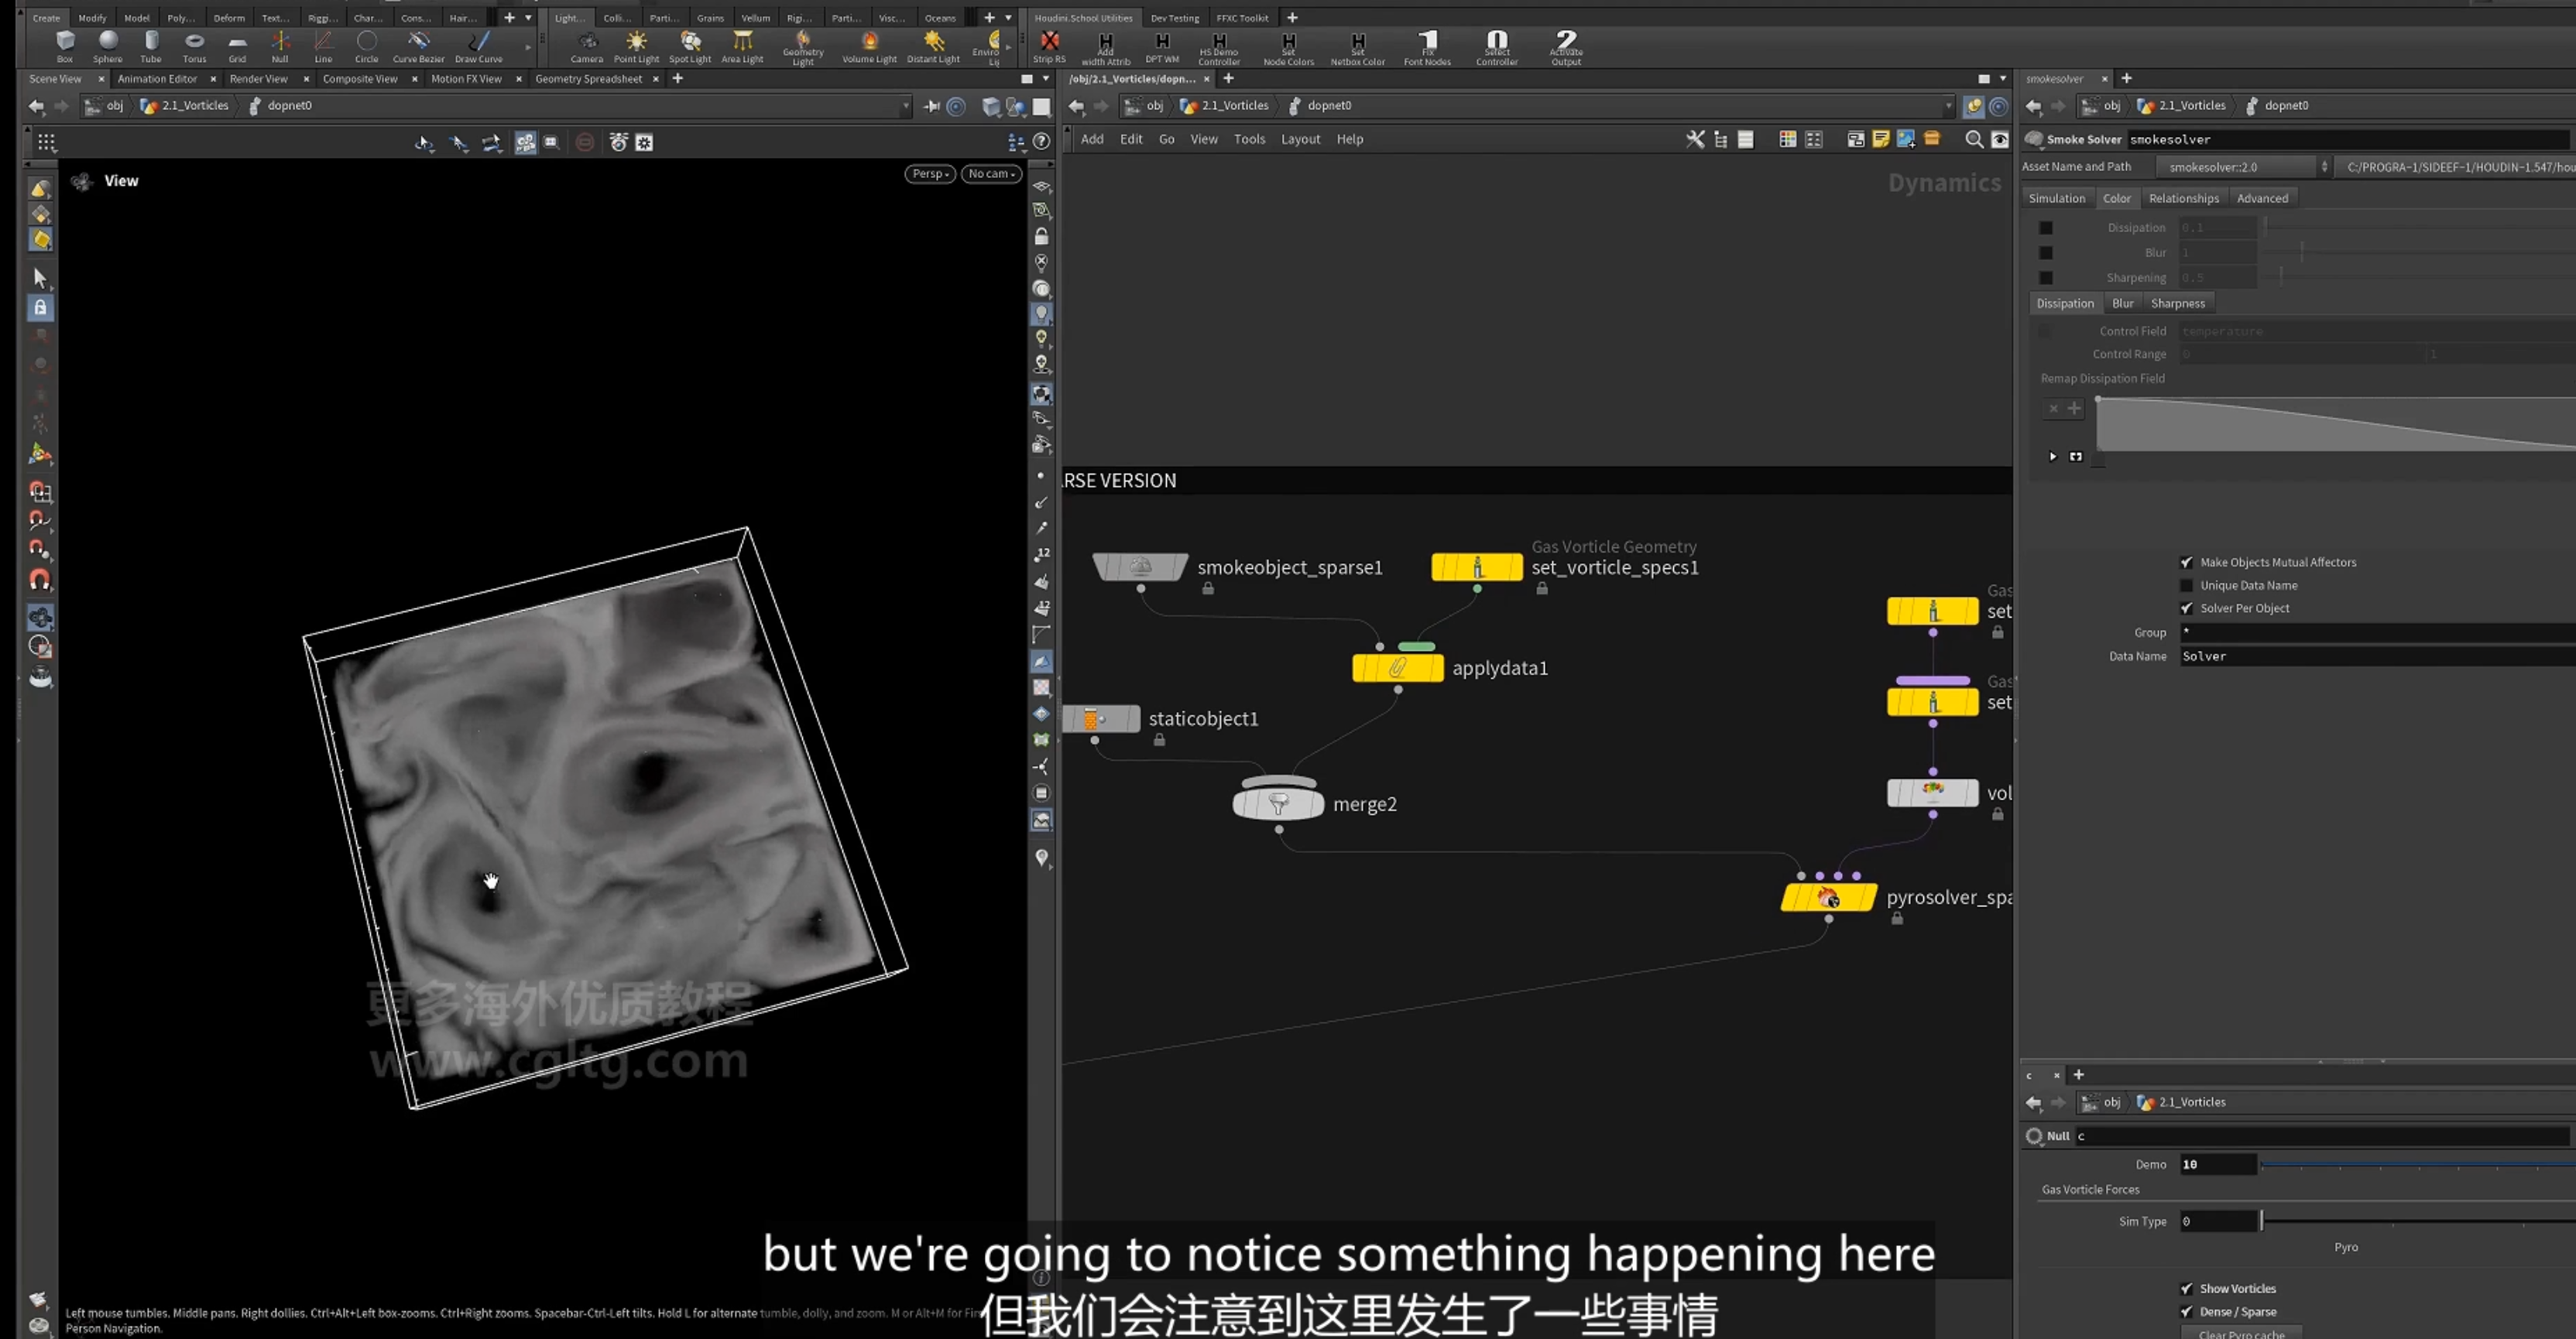
Task: Open the Layout menu in network editor
Action: coord(1300,139)
